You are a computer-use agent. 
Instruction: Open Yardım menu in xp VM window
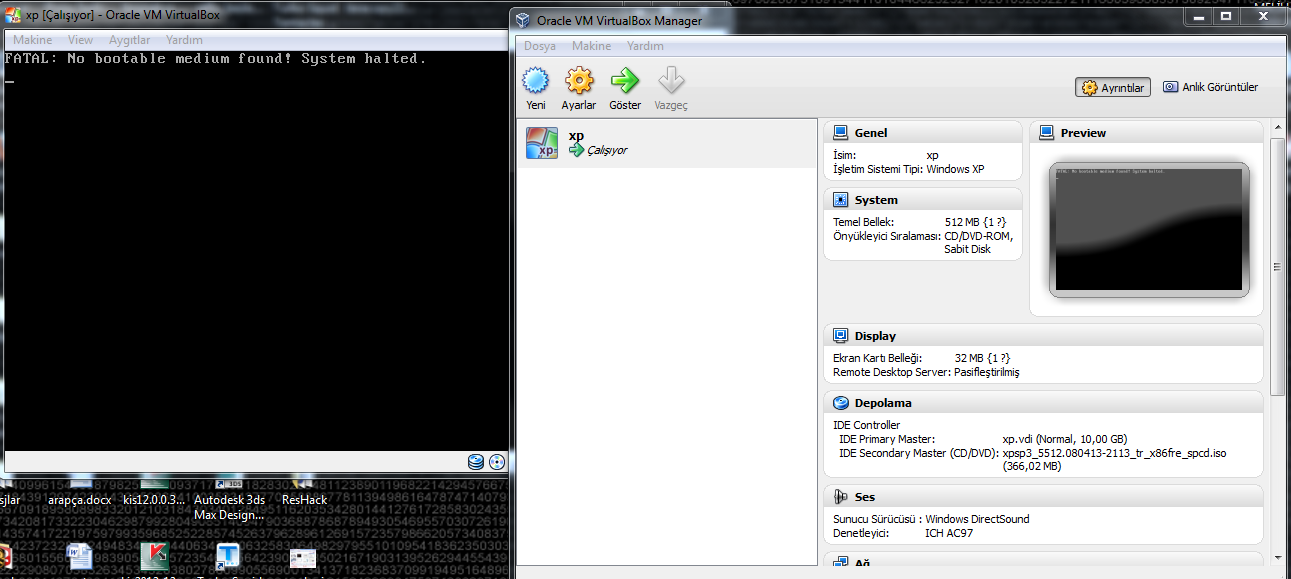click(184, 40)
